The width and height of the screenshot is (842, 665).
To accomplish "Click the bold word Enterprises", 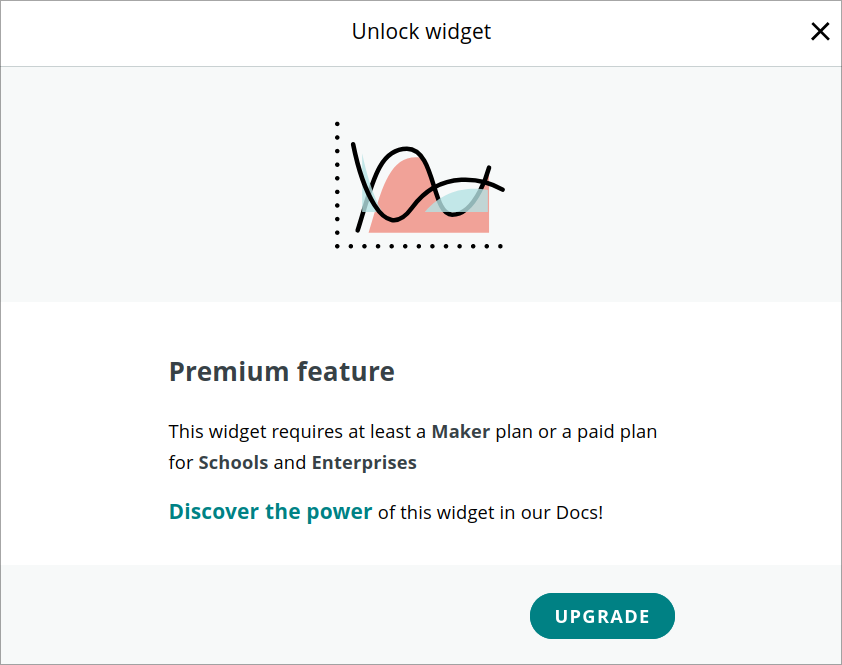I will [x=364, y=463].
